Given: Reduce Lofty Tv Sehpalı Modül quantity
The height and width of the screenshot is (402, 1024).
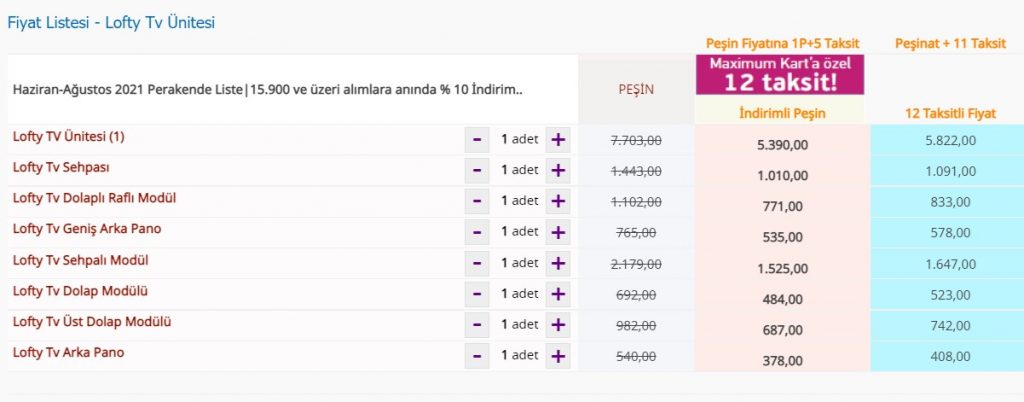Looking at the screenshot, I should pos(477,263).
